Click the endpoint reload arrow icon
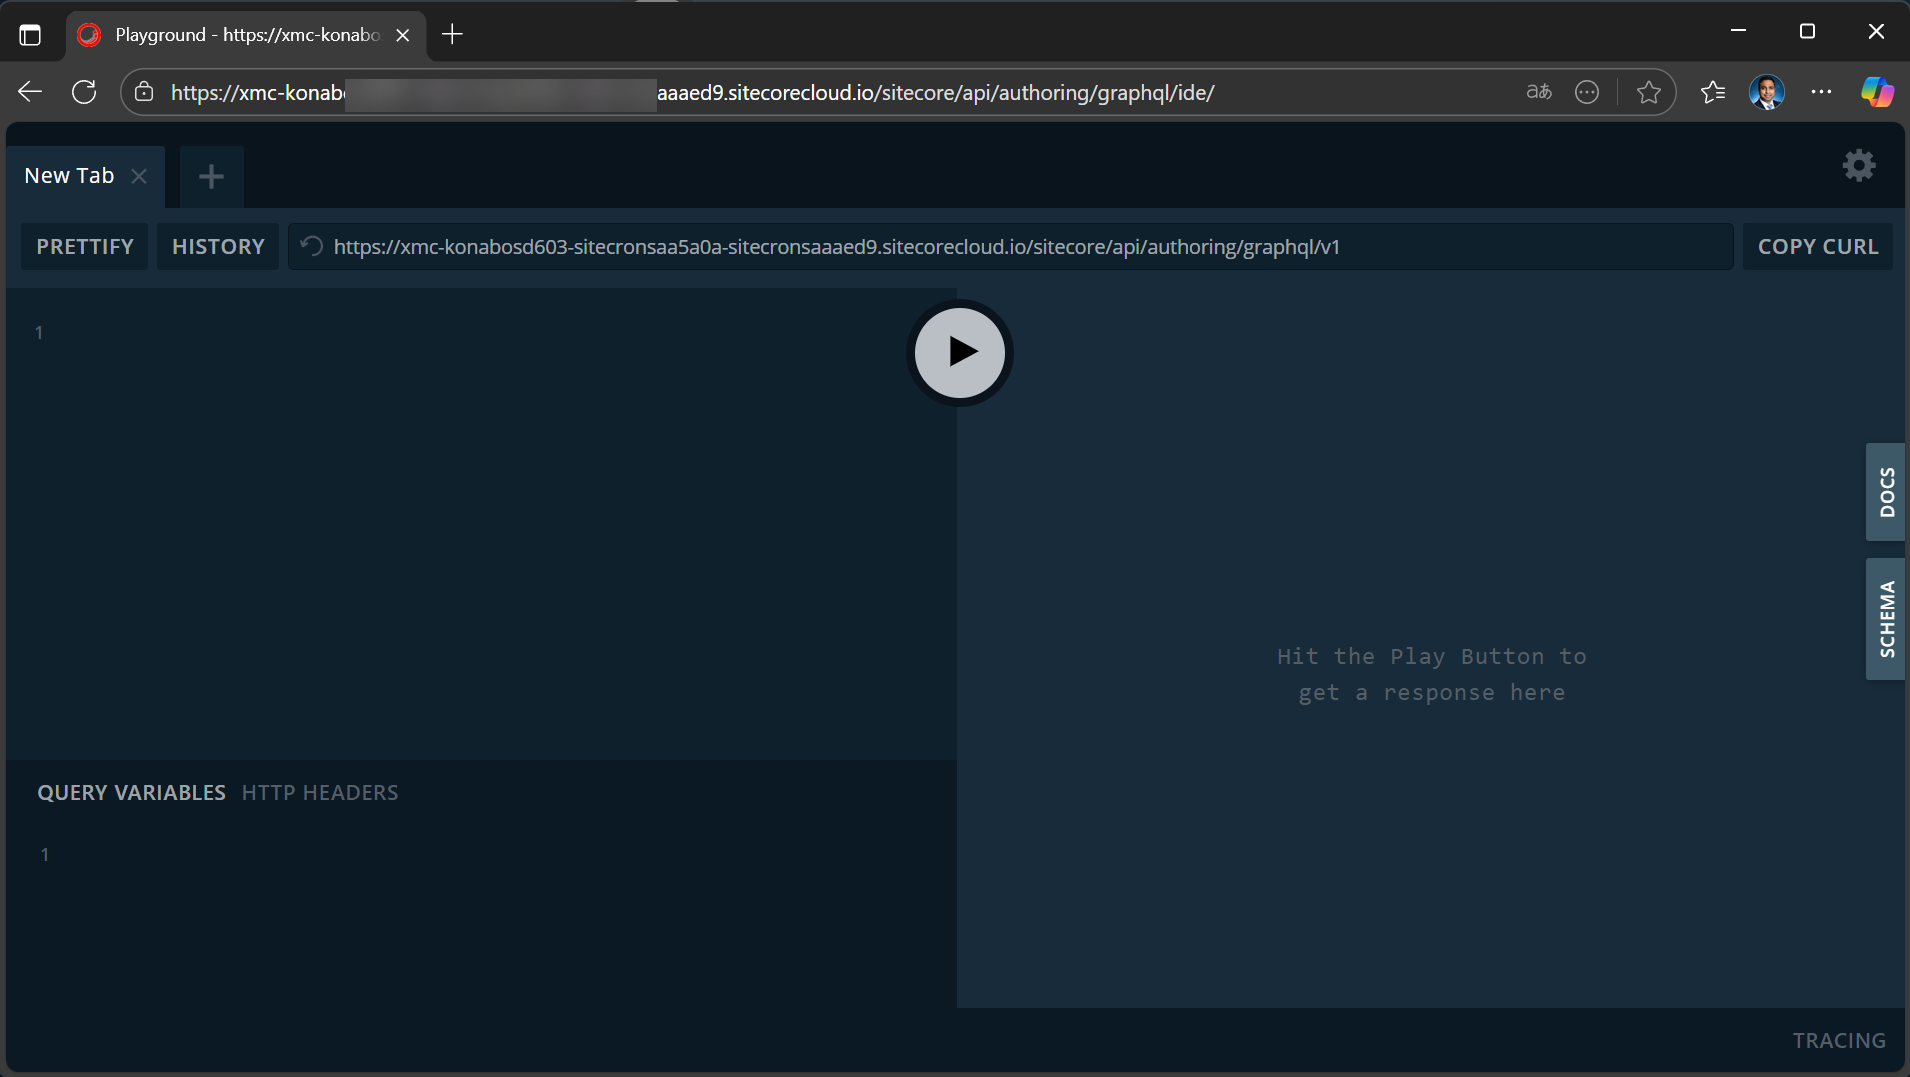The image size is (1910, 1077). (x=310, y=246)
